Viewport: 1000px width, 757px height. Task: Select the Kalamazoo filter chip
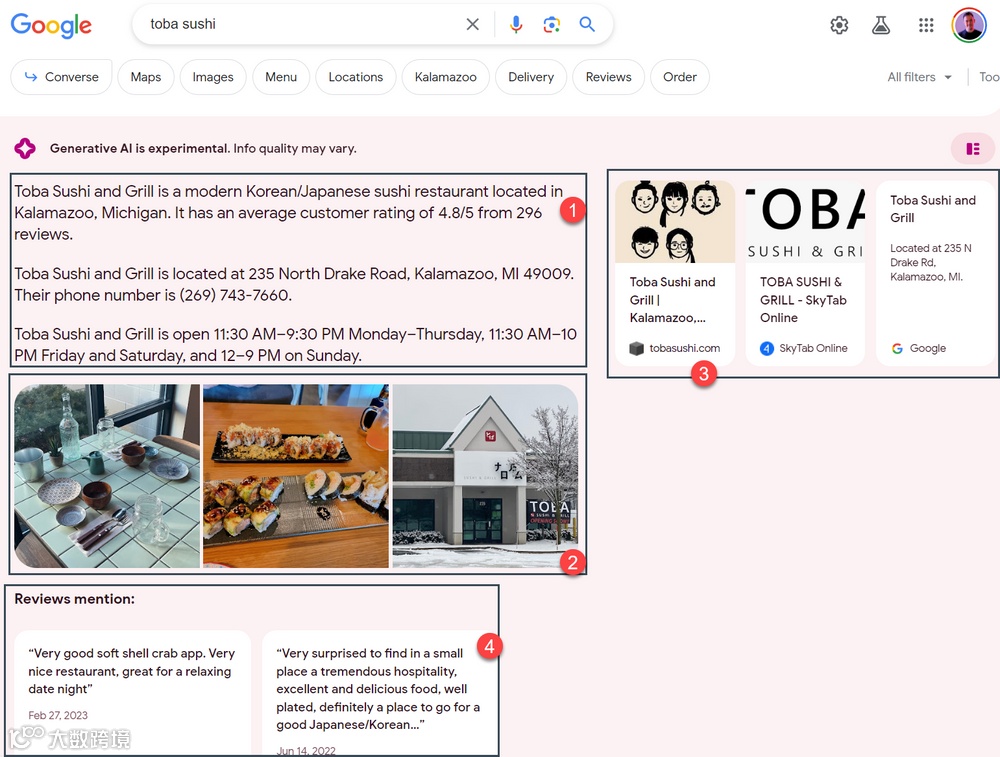point(445,77)
